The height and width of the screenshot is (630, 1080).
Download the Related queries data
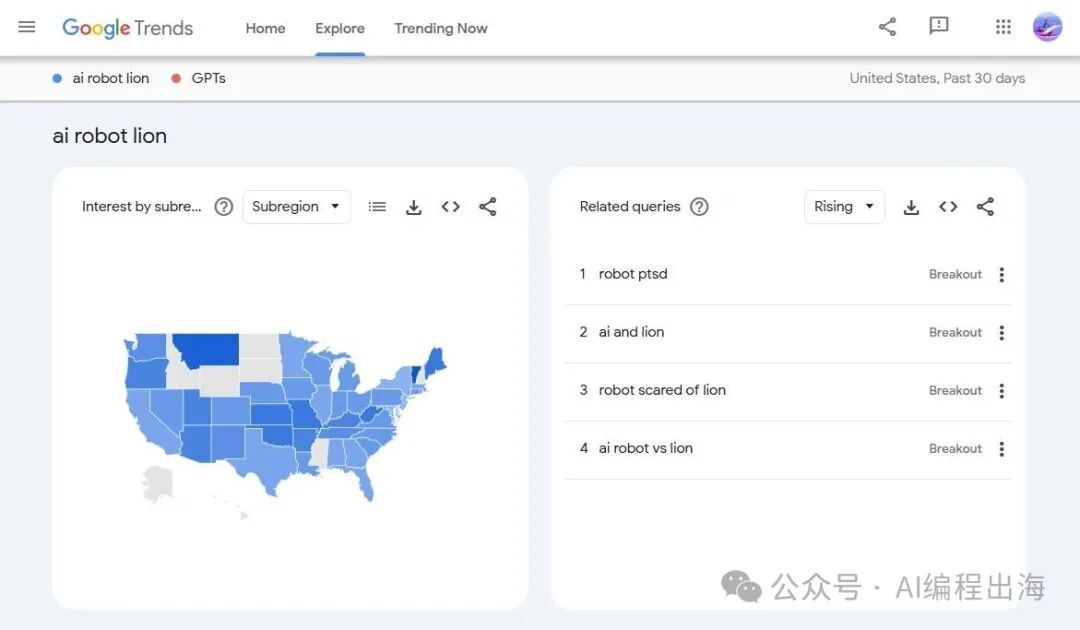pos(911,207)
